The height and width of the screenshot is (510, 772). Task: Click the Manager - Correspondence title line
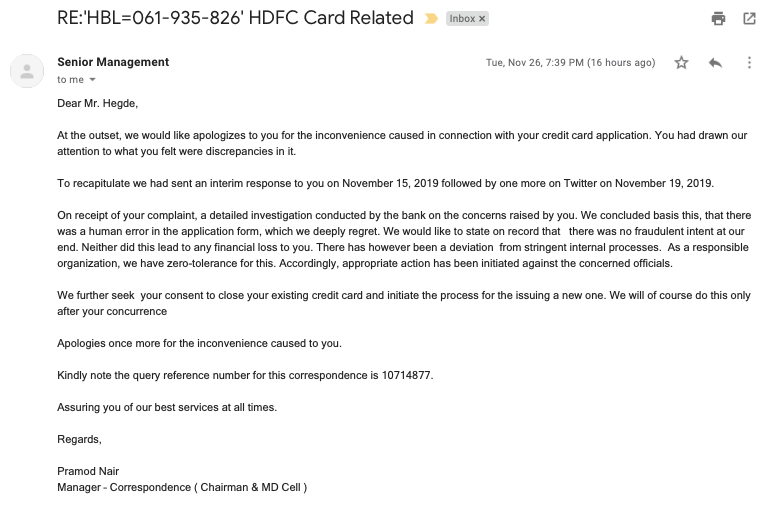click(x=182, y=487)
